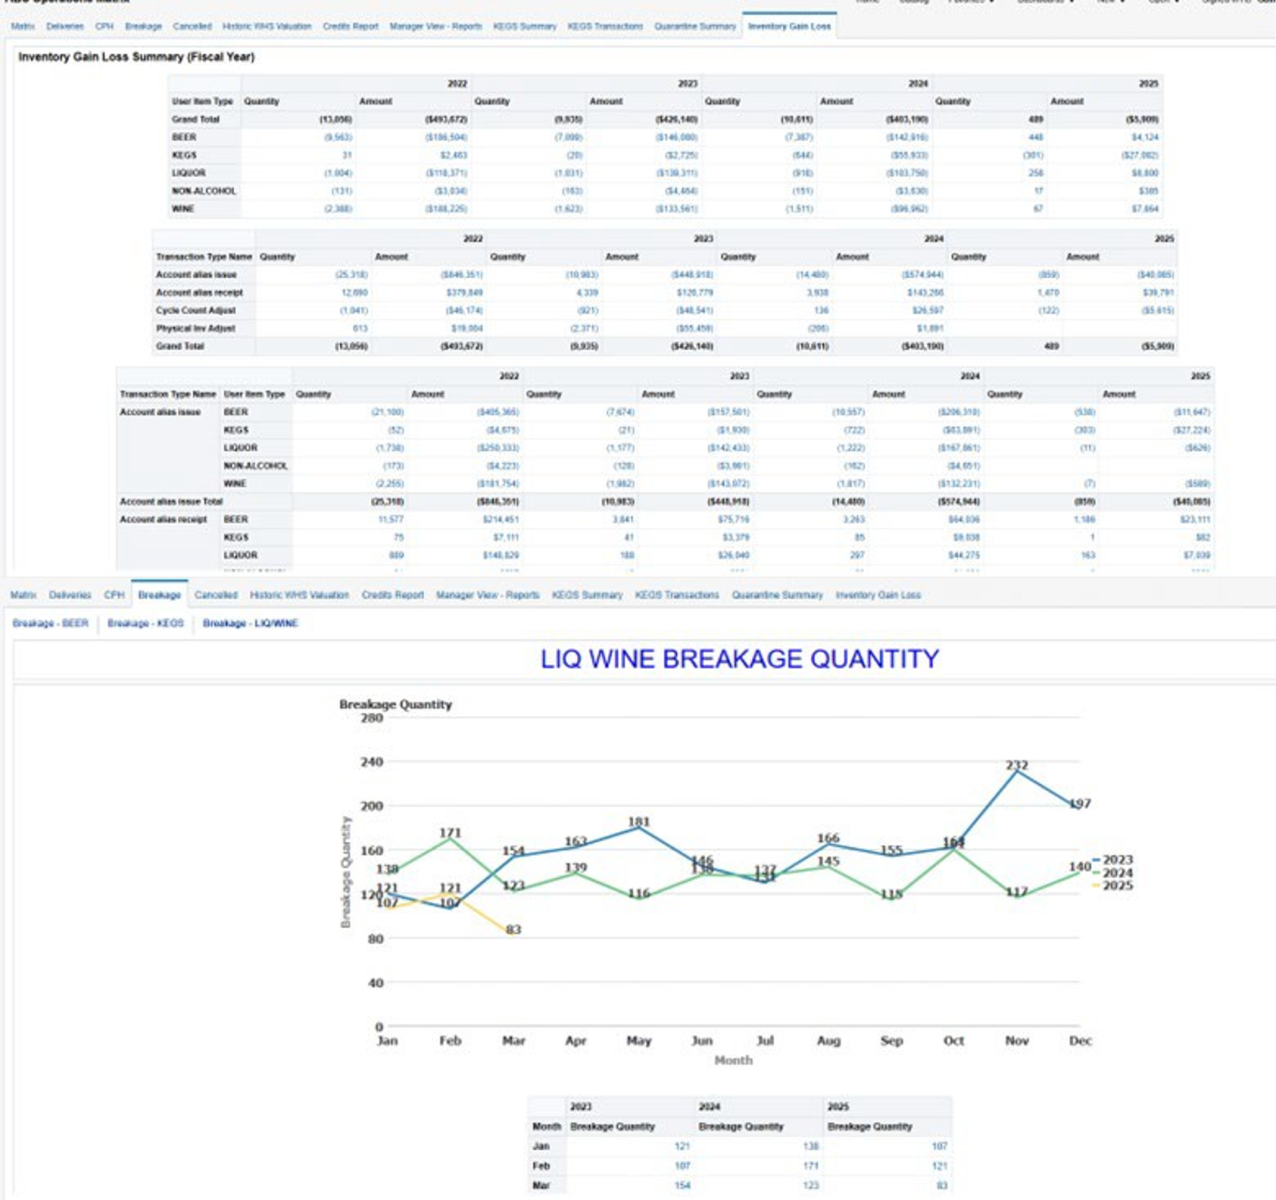Click the Inventory Gain Loss tab in lower row
The width and height of the screenshot is (1276, 1200).
878,595
